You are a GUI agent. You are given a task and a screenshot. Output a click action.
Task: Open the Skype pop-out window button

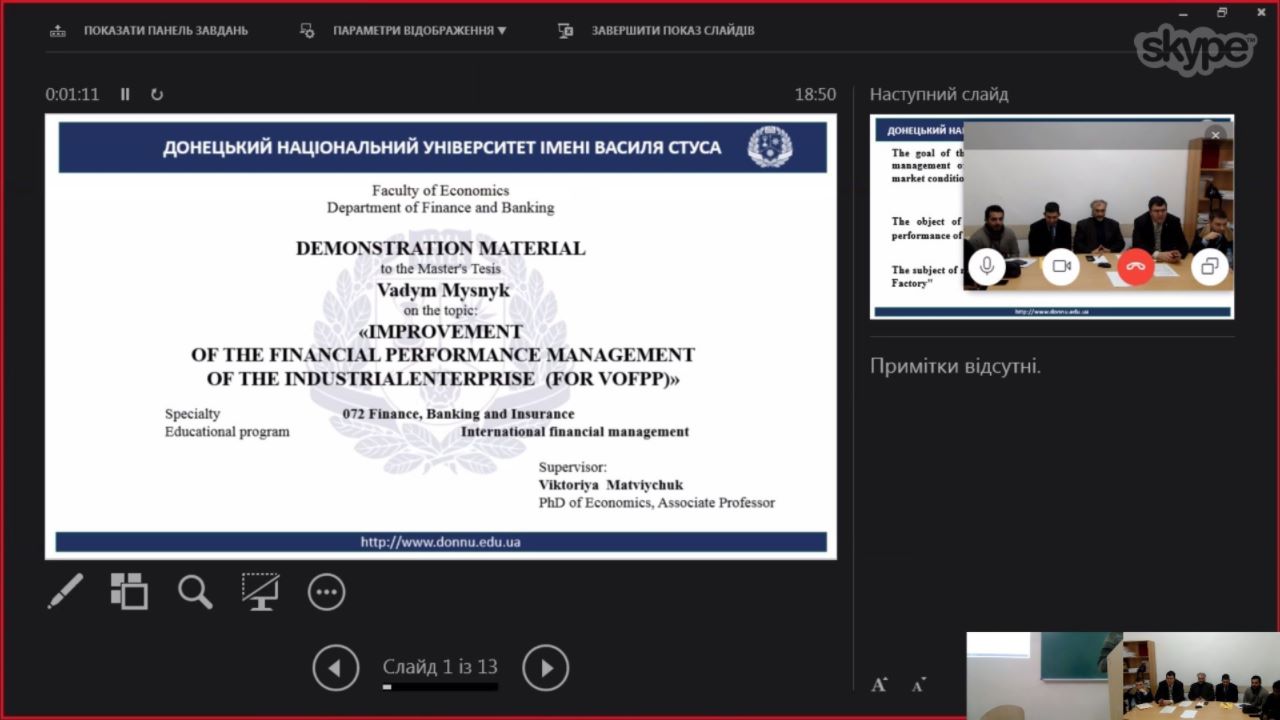click(1209, 266)
